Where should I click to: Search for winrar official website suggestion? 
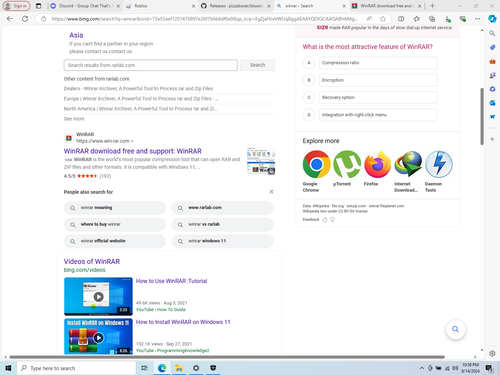115,241
